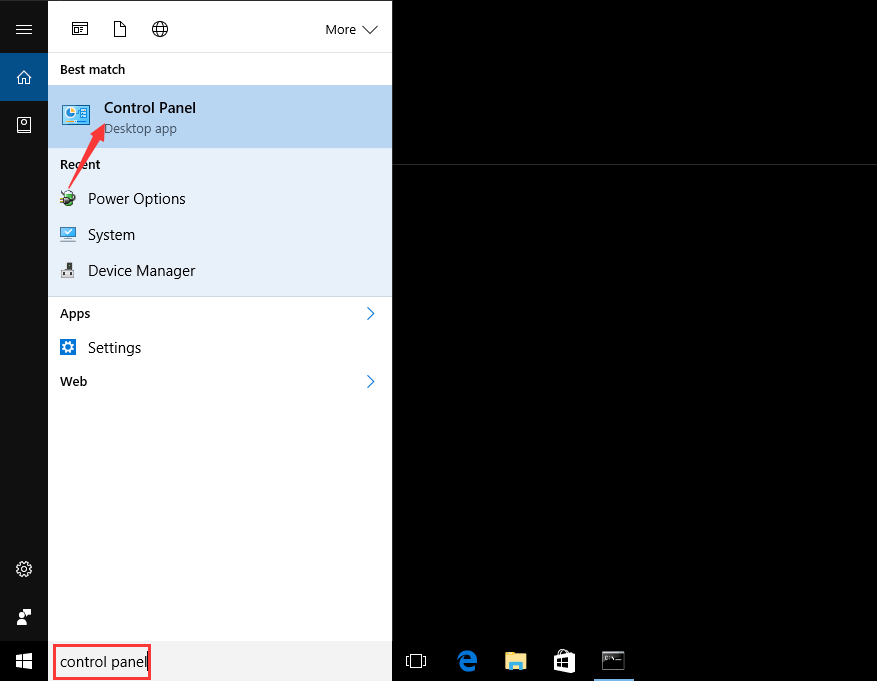The image size is (877, 681).
Task: Click the Feedback person icon in the sidebar
Action: (x=23, y=617)
